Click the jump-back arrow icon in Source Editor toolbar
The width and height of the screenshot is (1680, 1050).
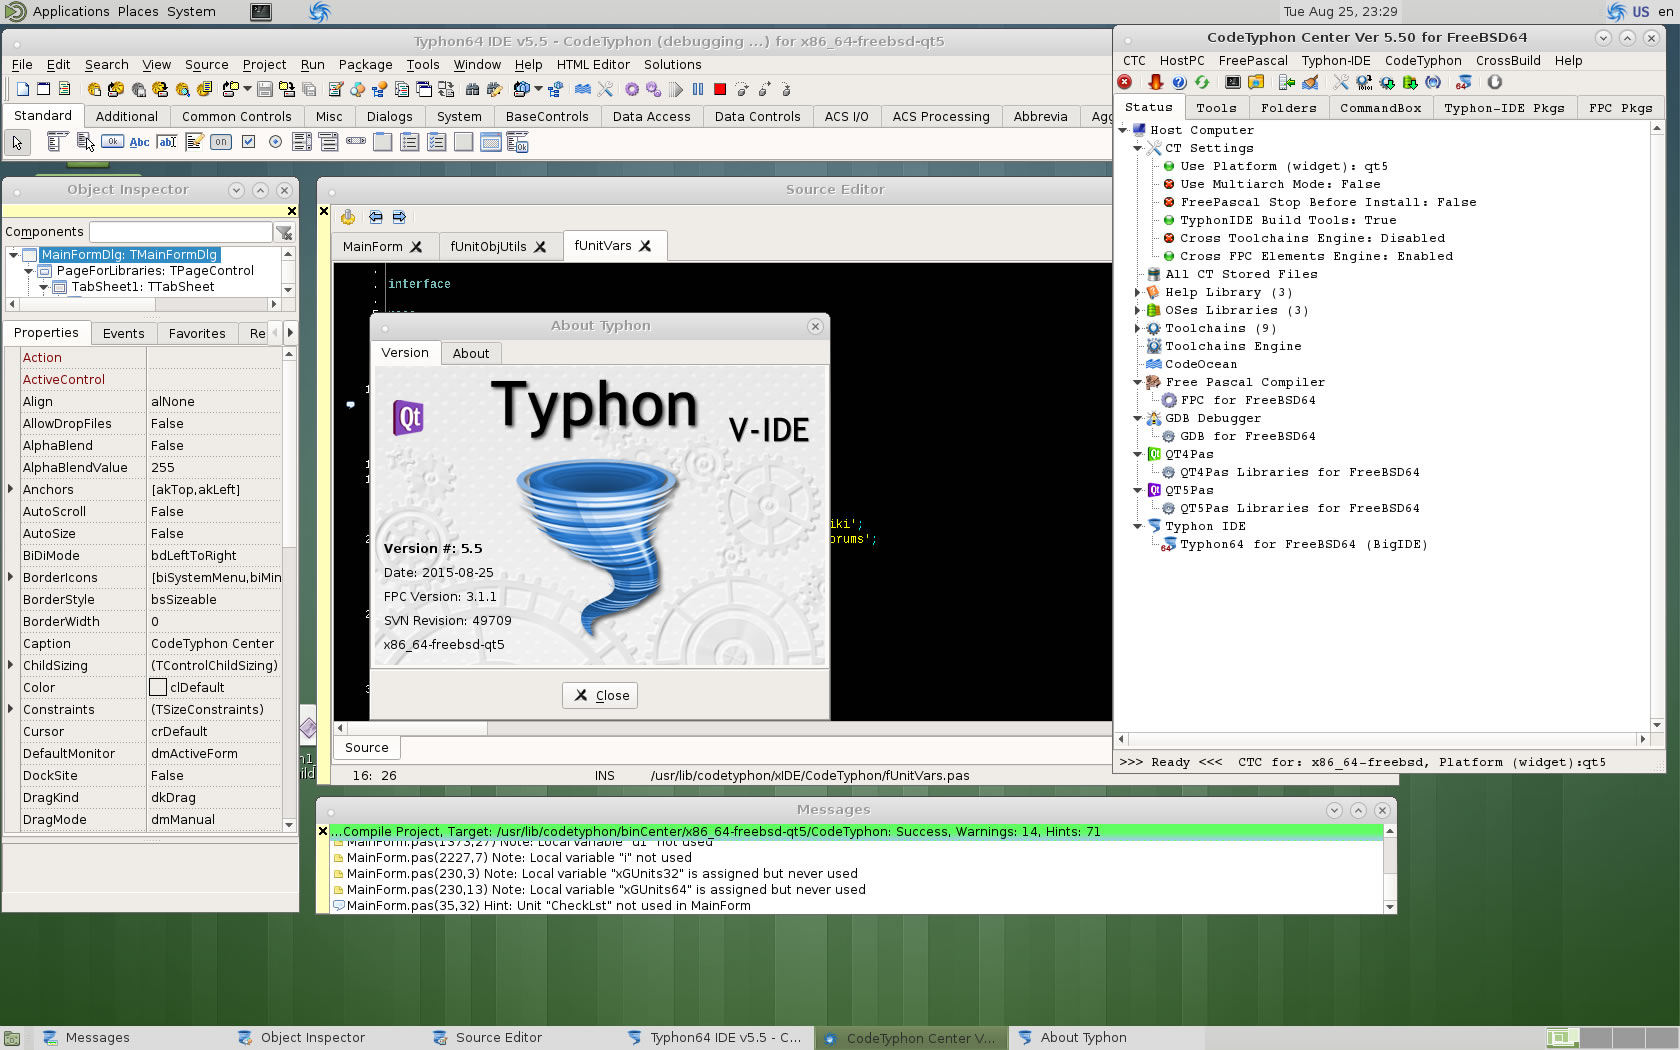(375, 217)
